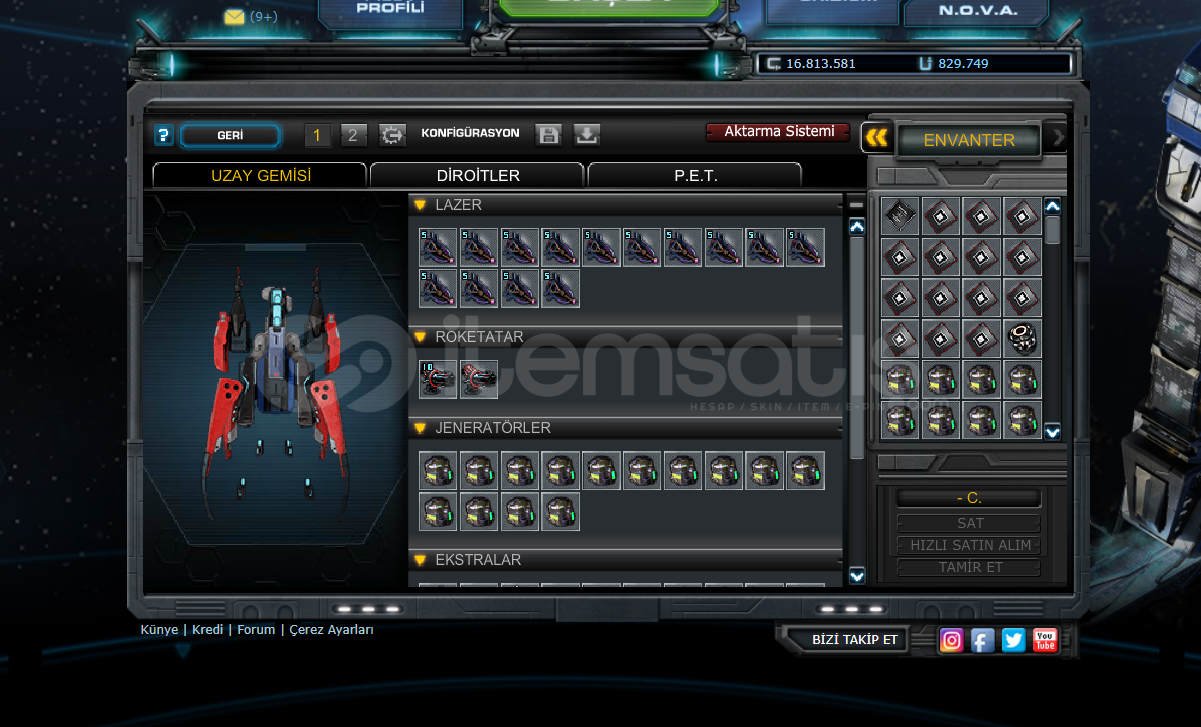Click the inventory scroll-down arrow
1201x727 pixels.
(x=1053, y=432)
